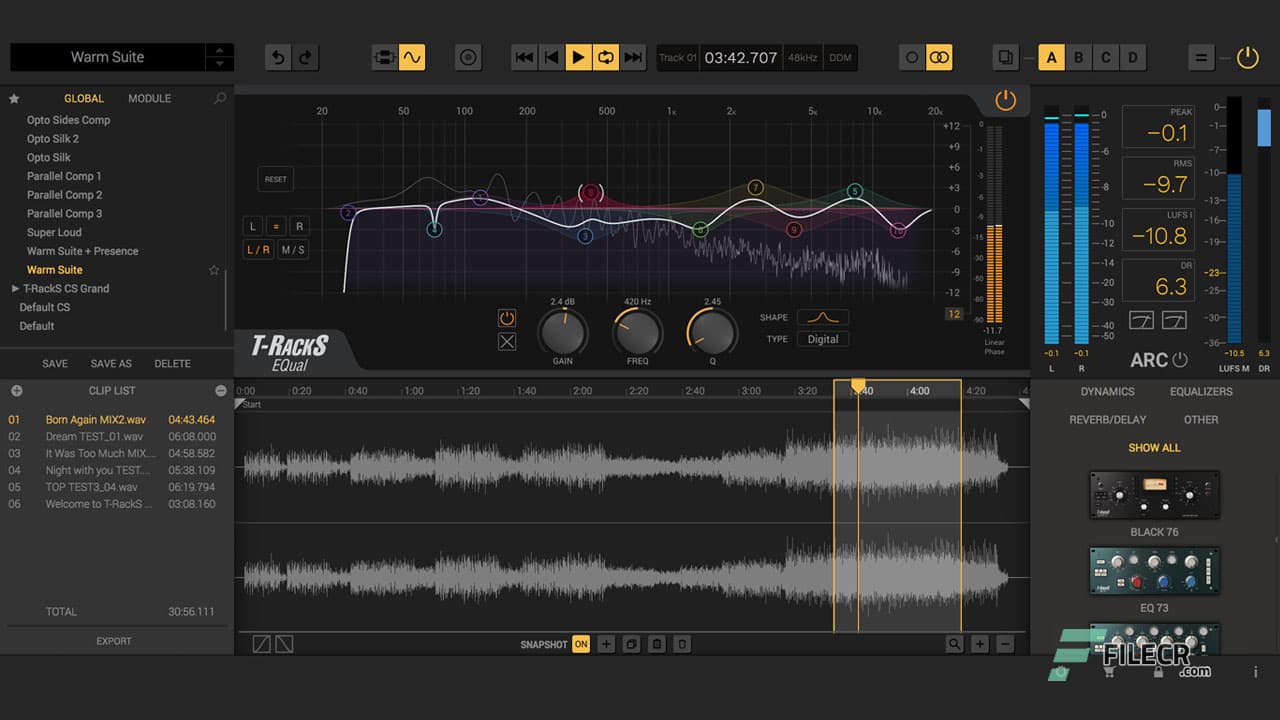Switch to the DYNAMICS category tab
1280x720 pixels.
tap(1107, 392)
